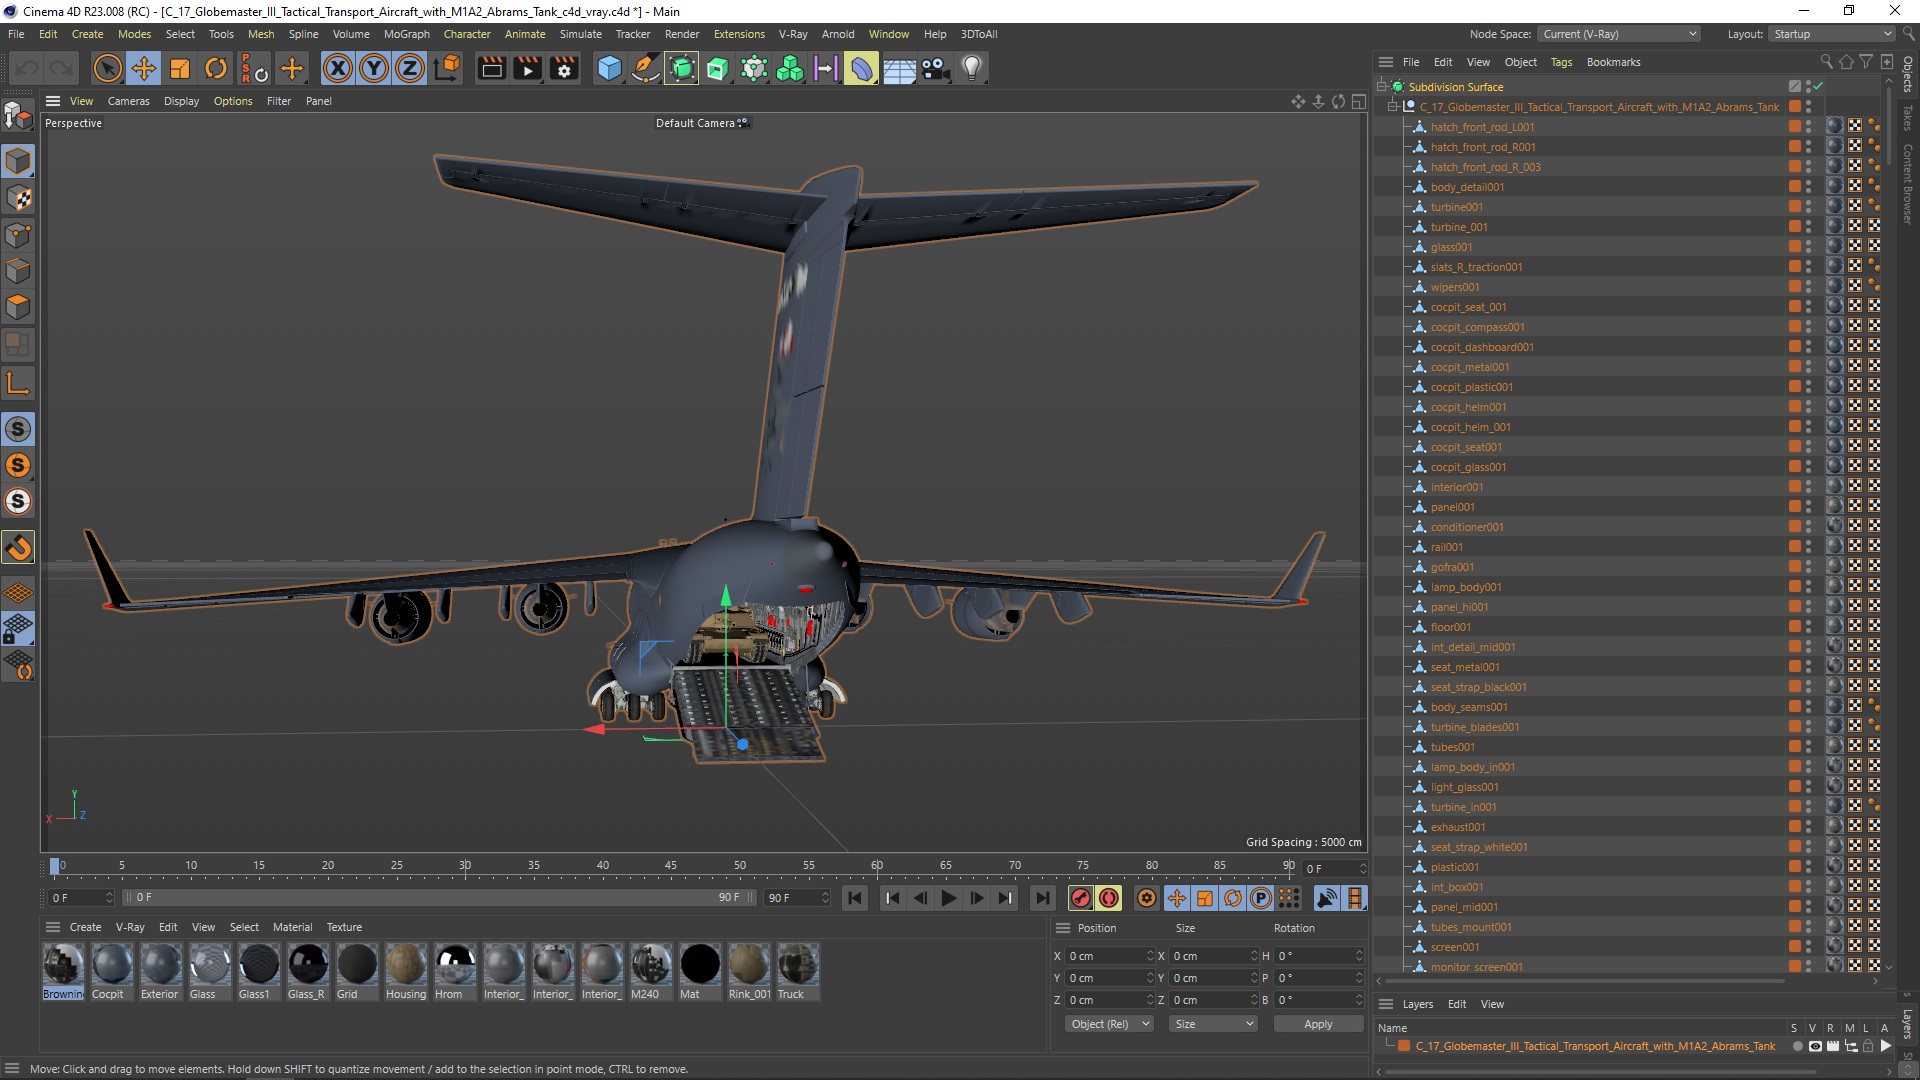Select the Glass material thumbnail
Image resolution: width=1920 pixels, height=1080 pixels.
click(210, 971)
